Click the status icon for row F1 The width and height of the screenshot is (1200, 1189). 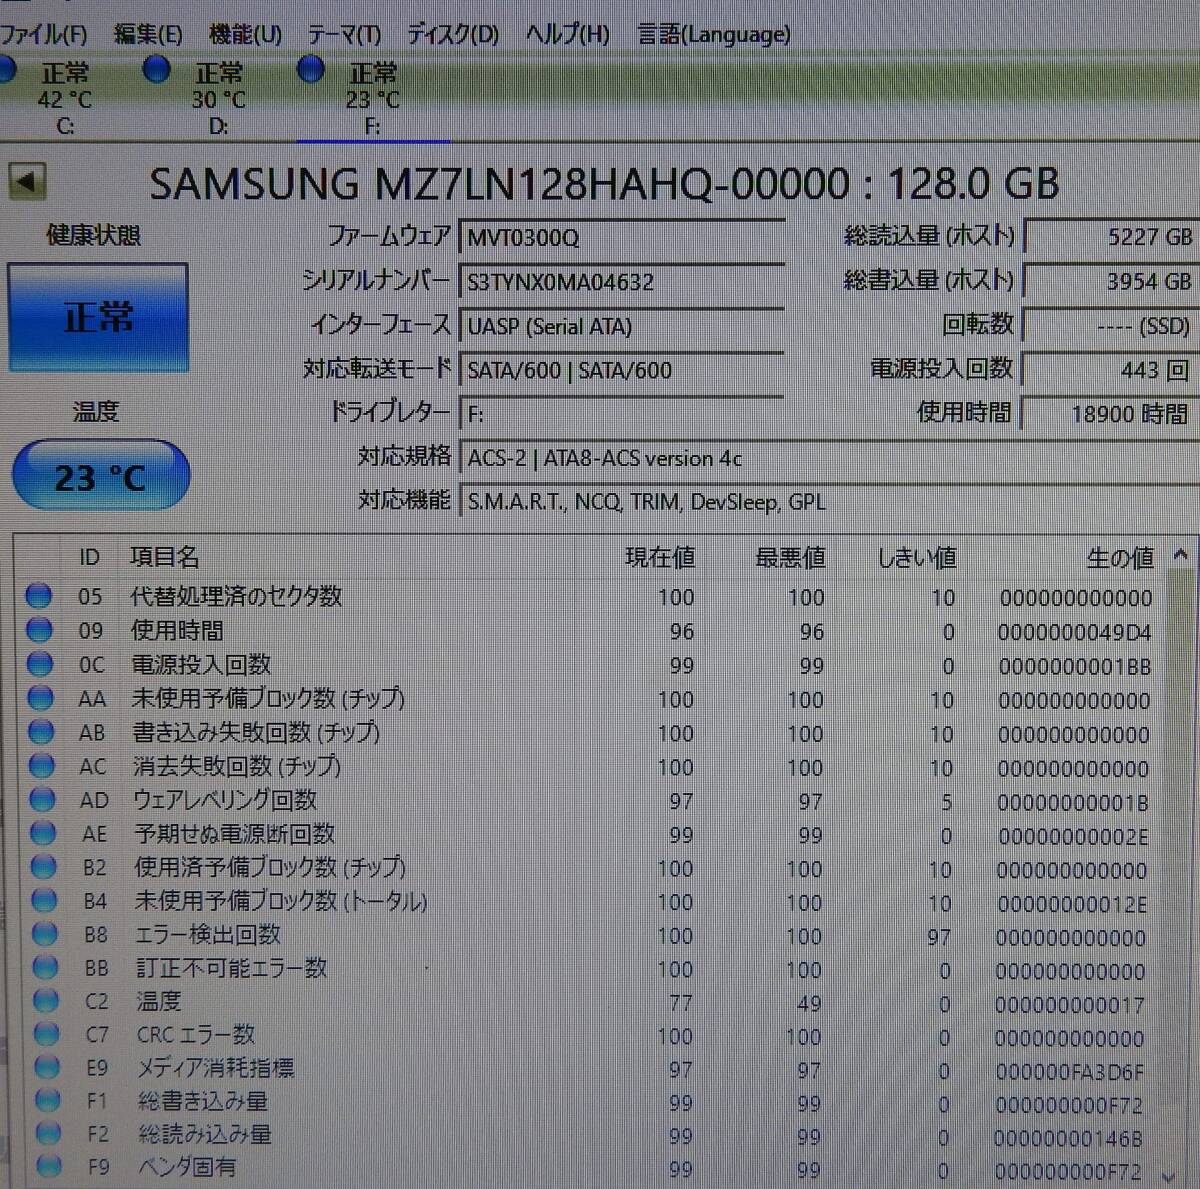coord(47,1100)
